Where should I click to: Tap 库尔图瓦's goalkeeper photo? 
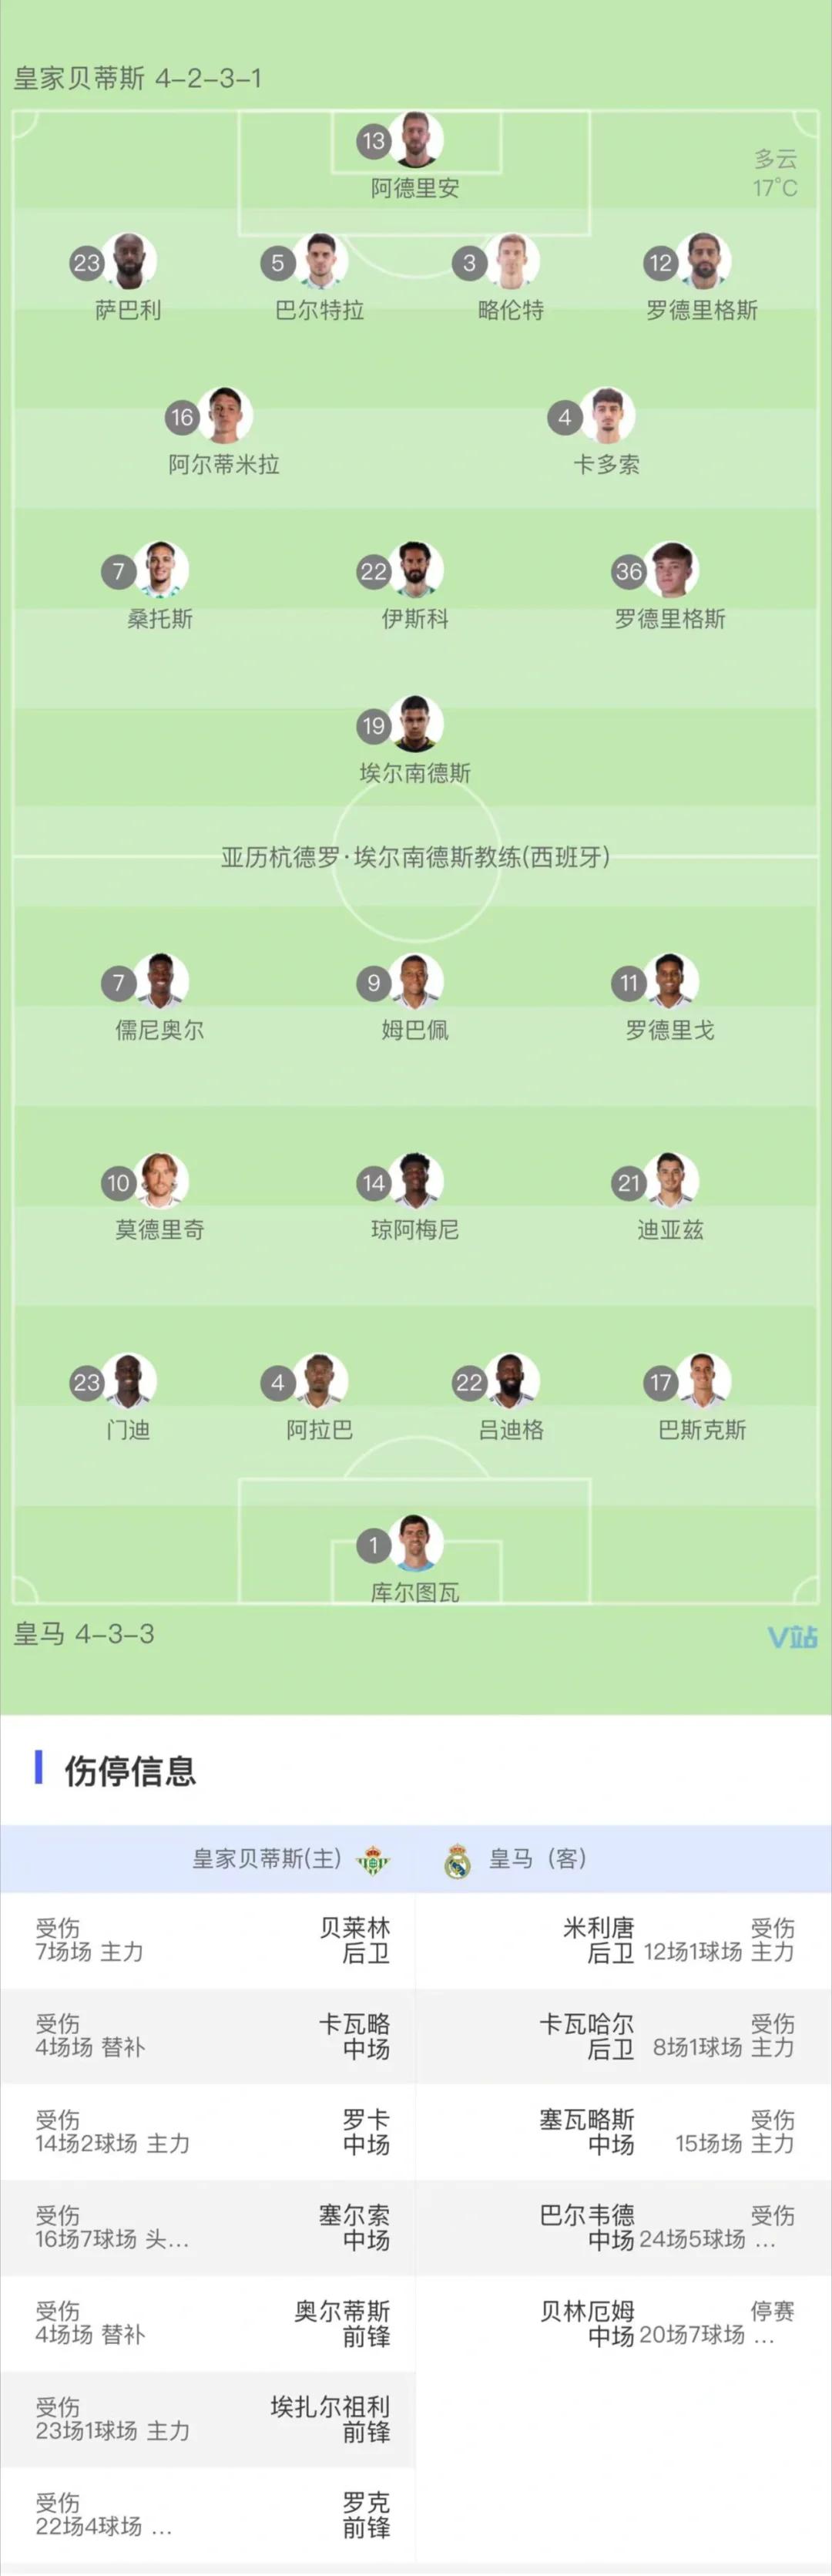(x=416, y=1543)
